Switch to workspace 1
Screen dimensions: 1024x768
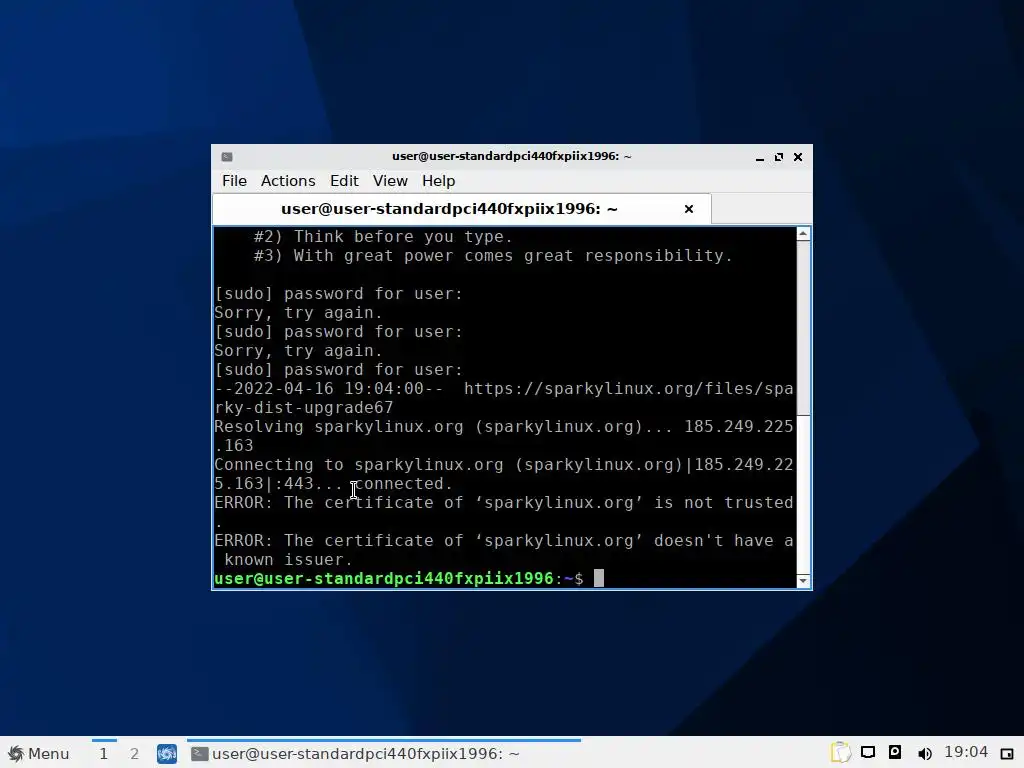(104, 754)
